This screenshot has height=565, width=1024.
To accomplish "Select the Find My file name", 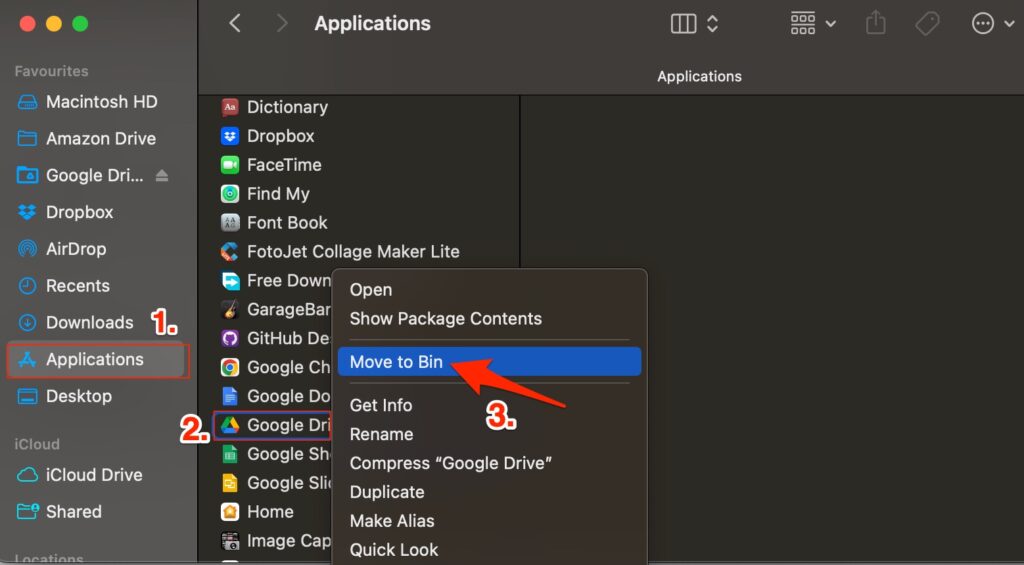I will [x=278, y=194].
